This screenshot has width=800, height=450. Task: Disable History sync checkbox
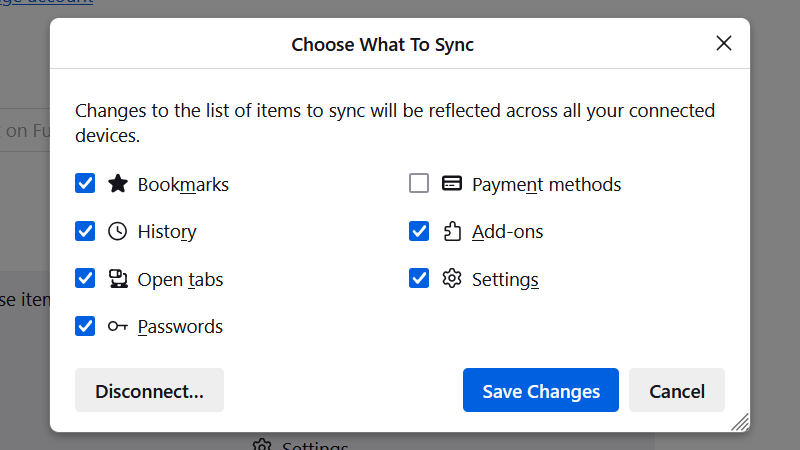click(x=85, y=231)
